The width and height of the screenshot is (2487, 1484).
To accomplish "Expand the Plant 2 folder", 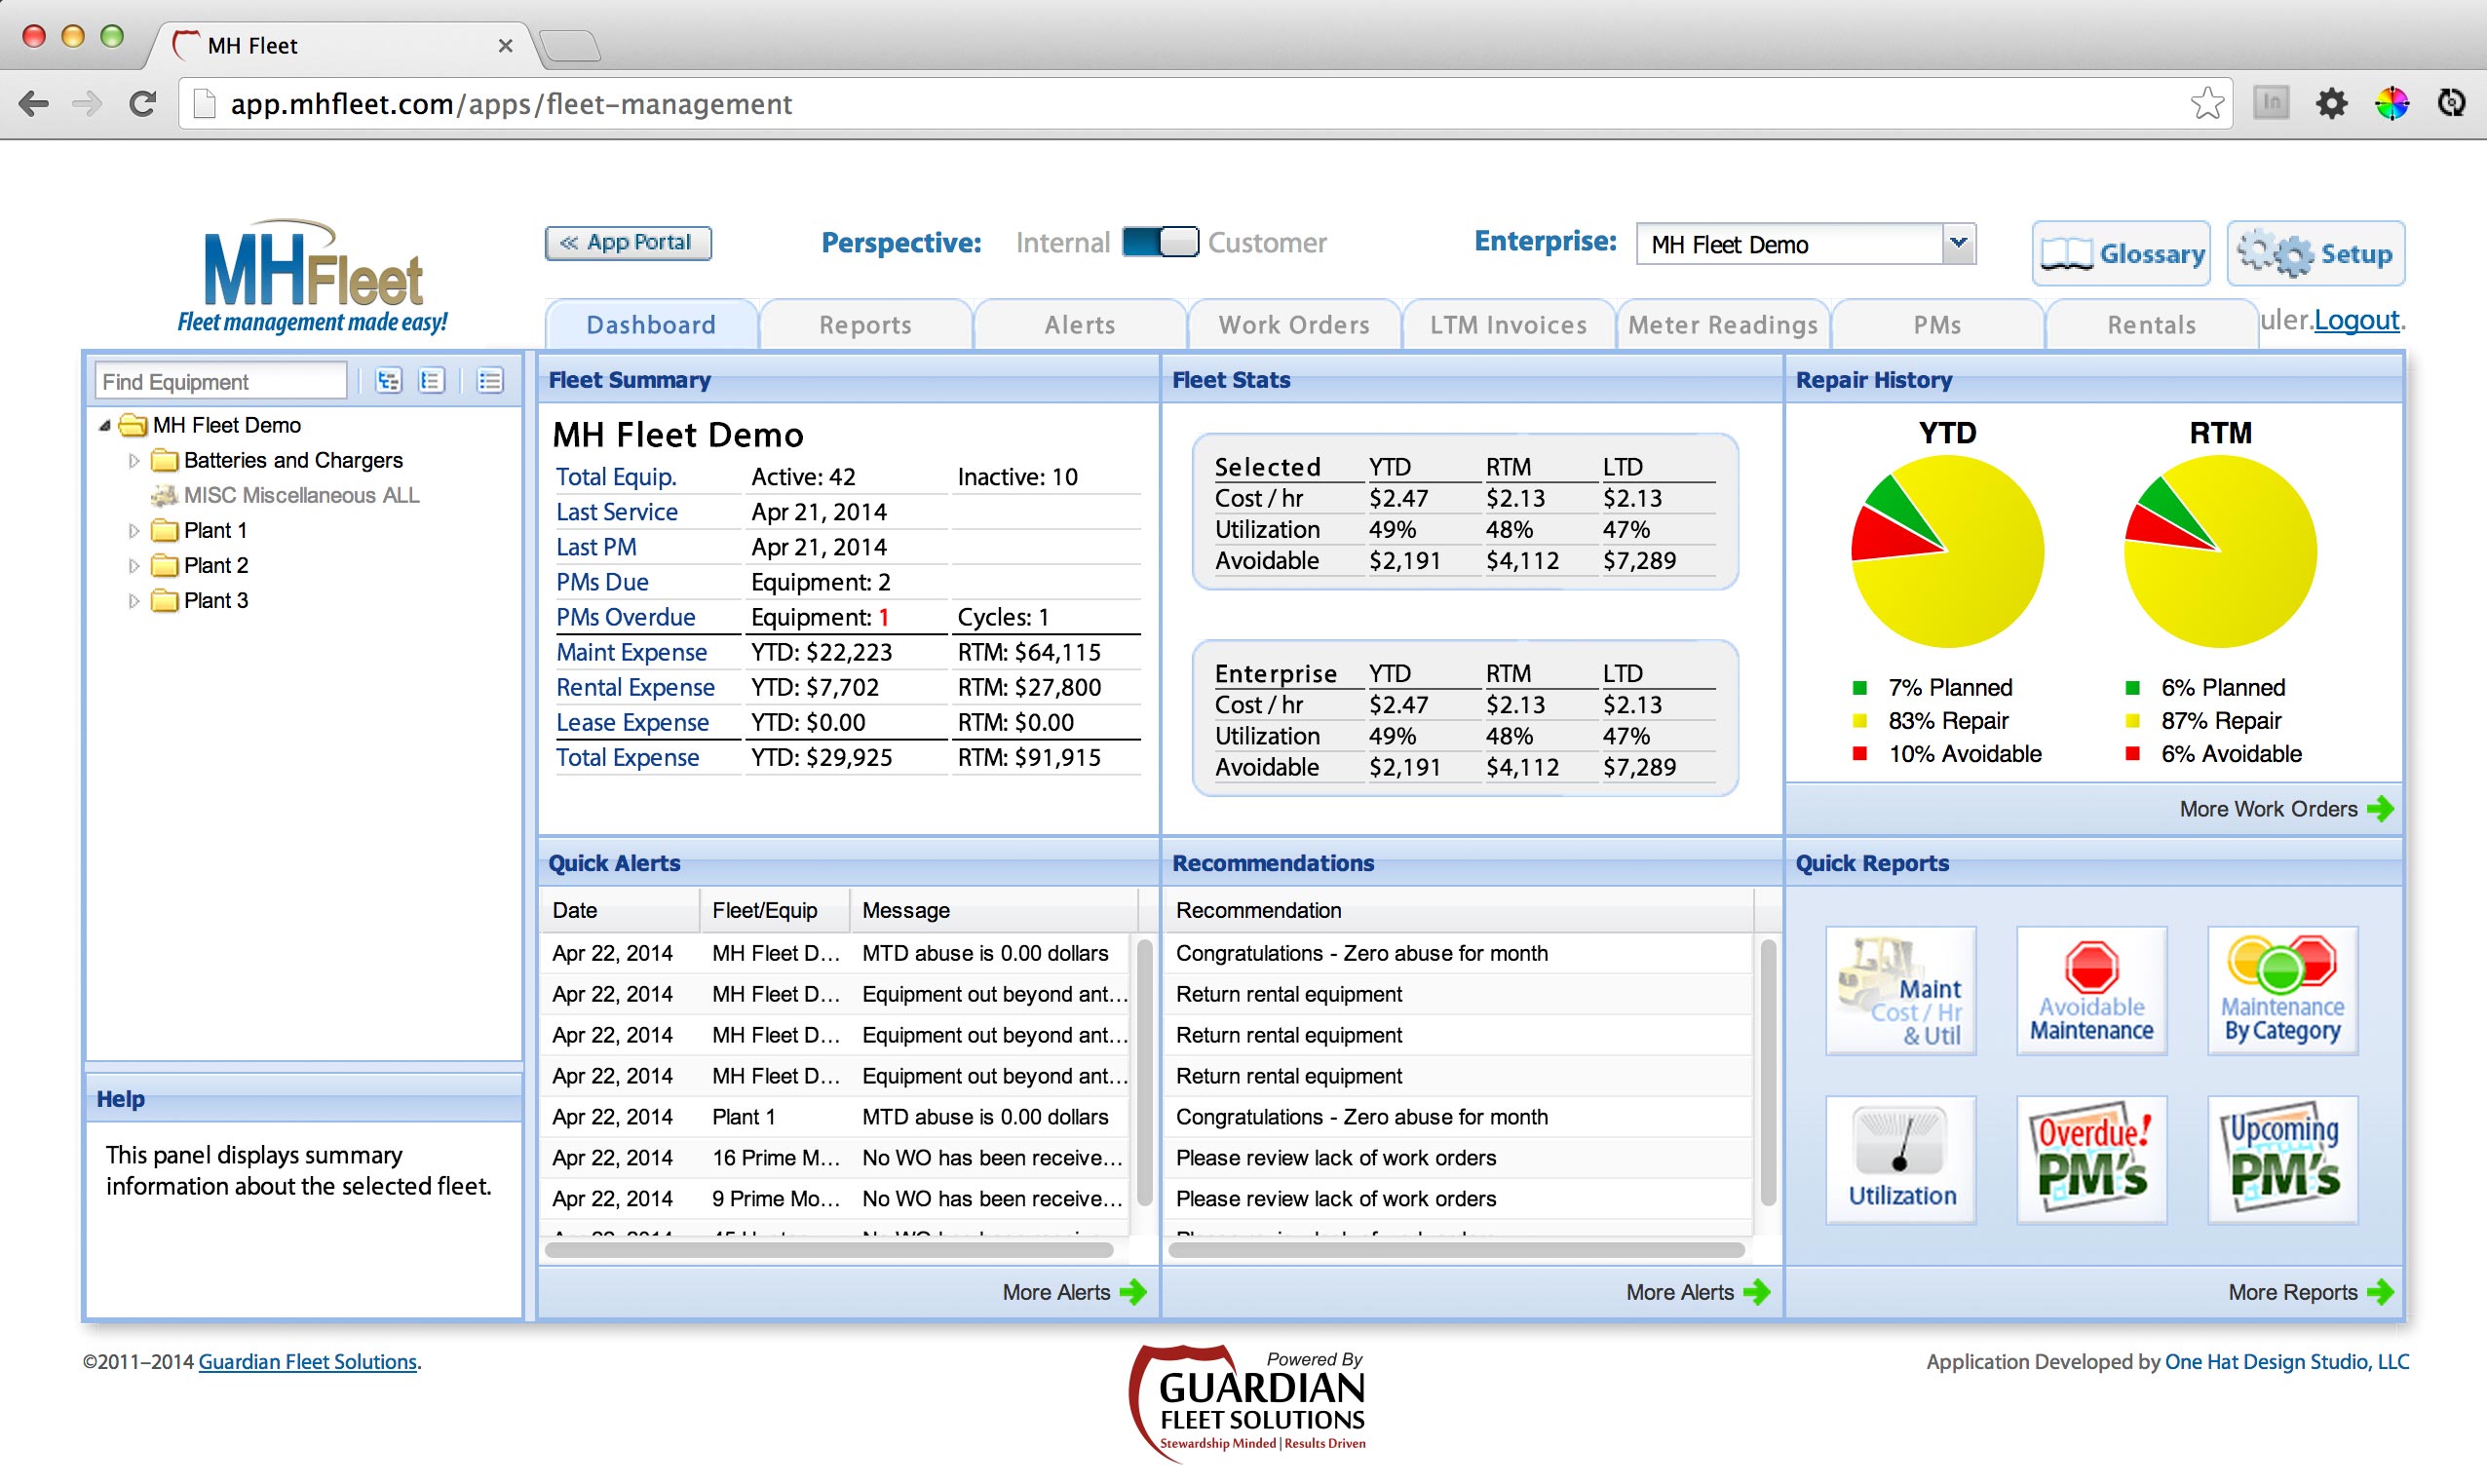I will point(134,566).
